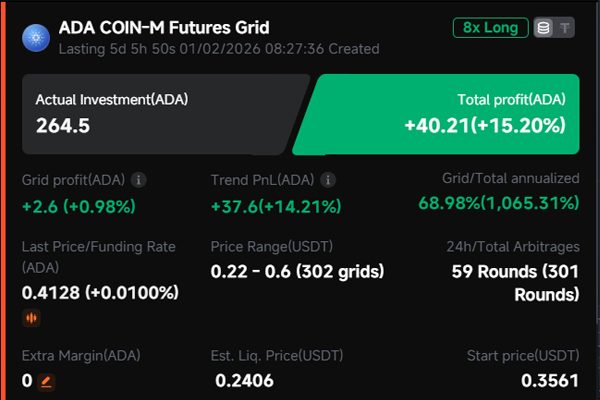Image resolution: width=600 pixels, height=400 pixels.
Task: Click the Price Range 0.22 - 0.6 value
Action: 297,271
